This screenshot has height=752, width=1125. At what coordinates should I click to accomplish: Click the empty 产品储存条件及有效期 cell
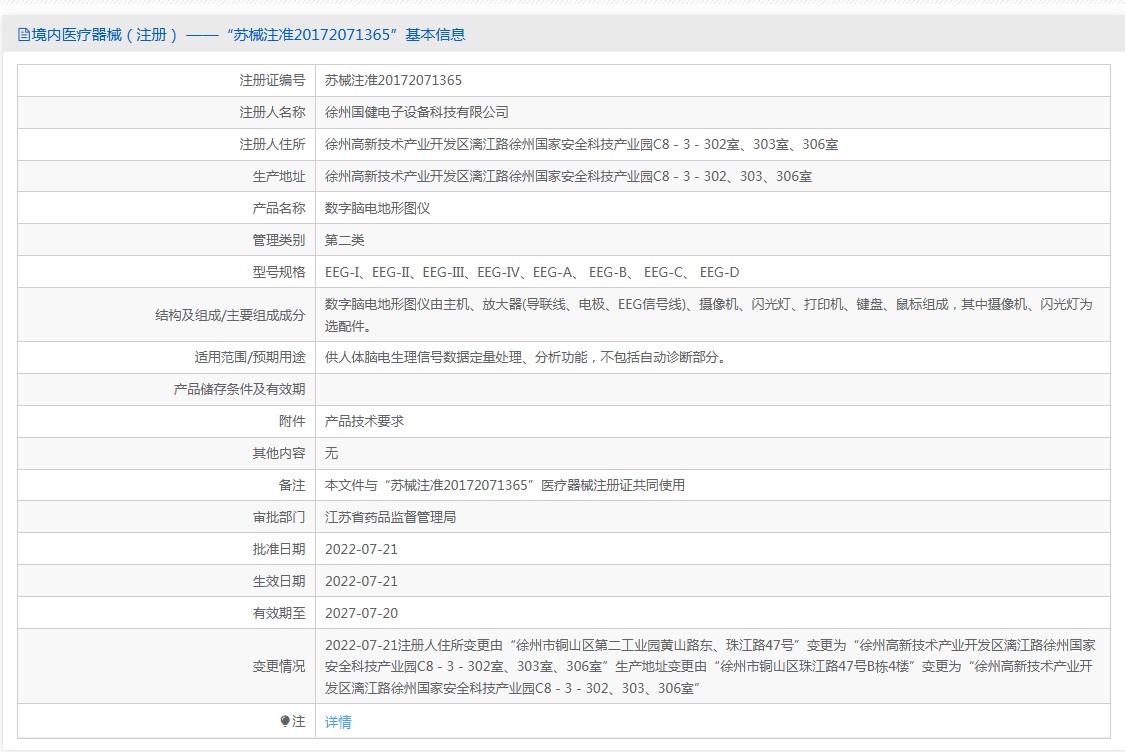[712, 389]
